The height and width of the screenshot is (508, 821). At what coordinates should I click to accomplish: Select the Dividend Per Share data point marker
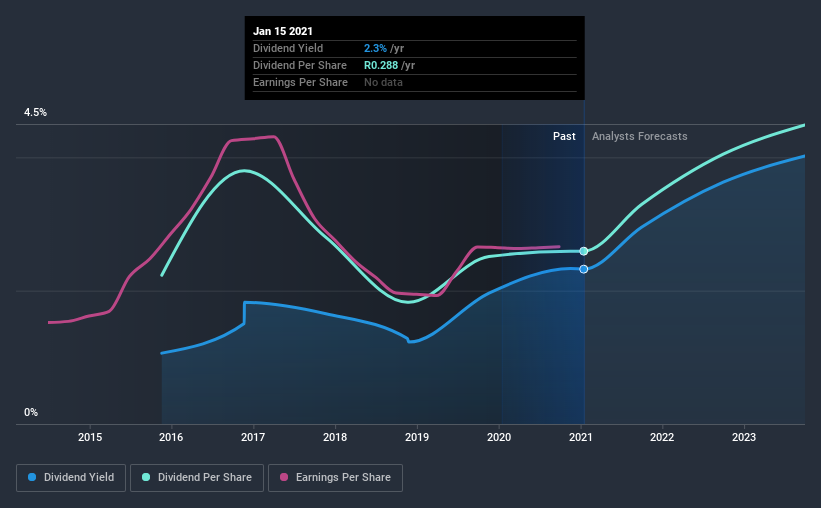[584, 251]
